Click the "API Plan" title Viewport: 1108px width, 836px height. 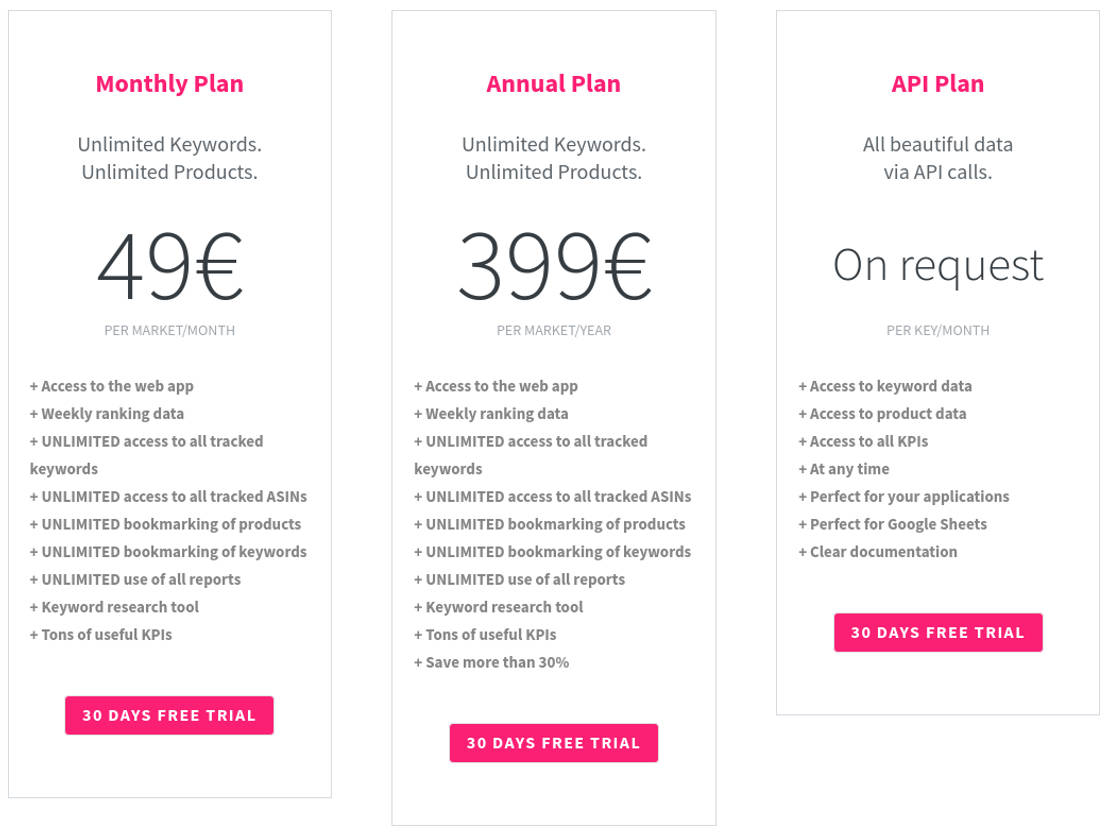(937, 84)
